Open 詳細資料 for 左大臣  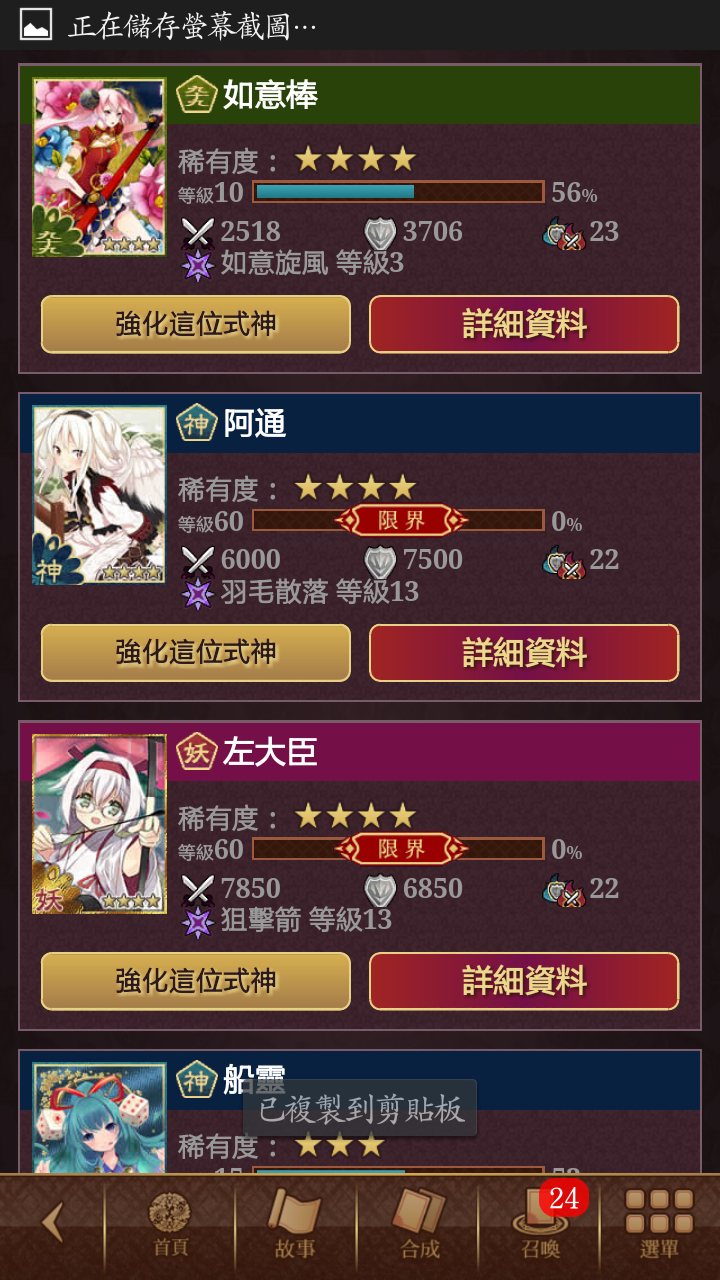click(524, 981)
